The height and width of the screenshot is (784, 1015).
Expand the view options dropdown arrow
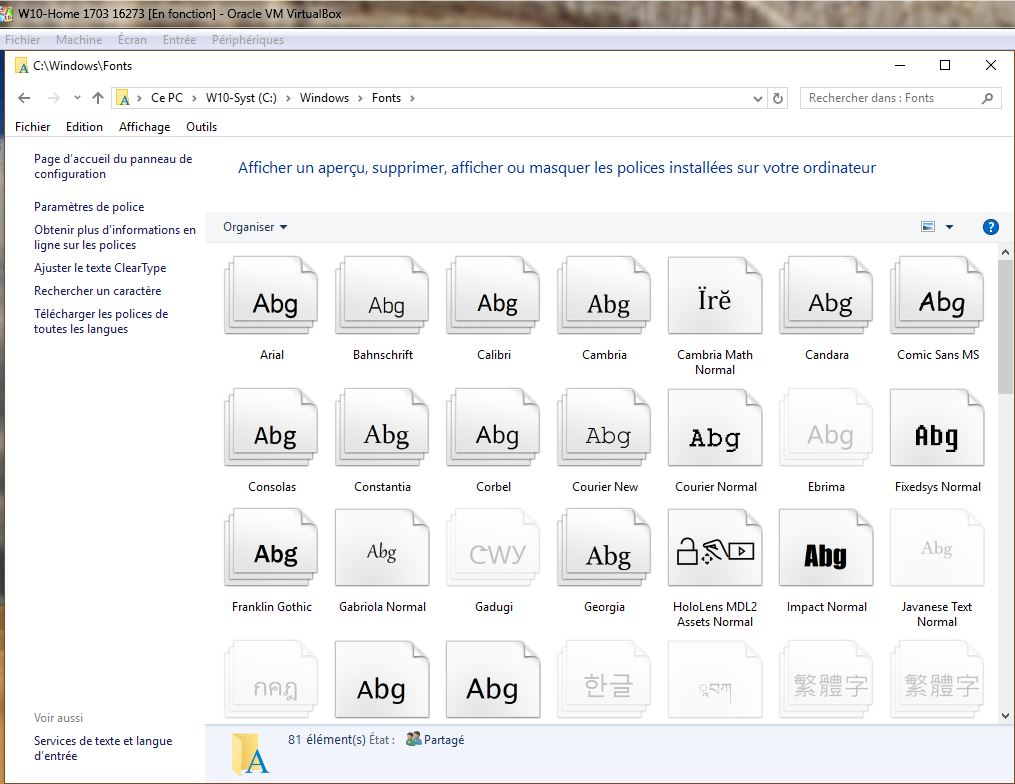click(950, 227)
